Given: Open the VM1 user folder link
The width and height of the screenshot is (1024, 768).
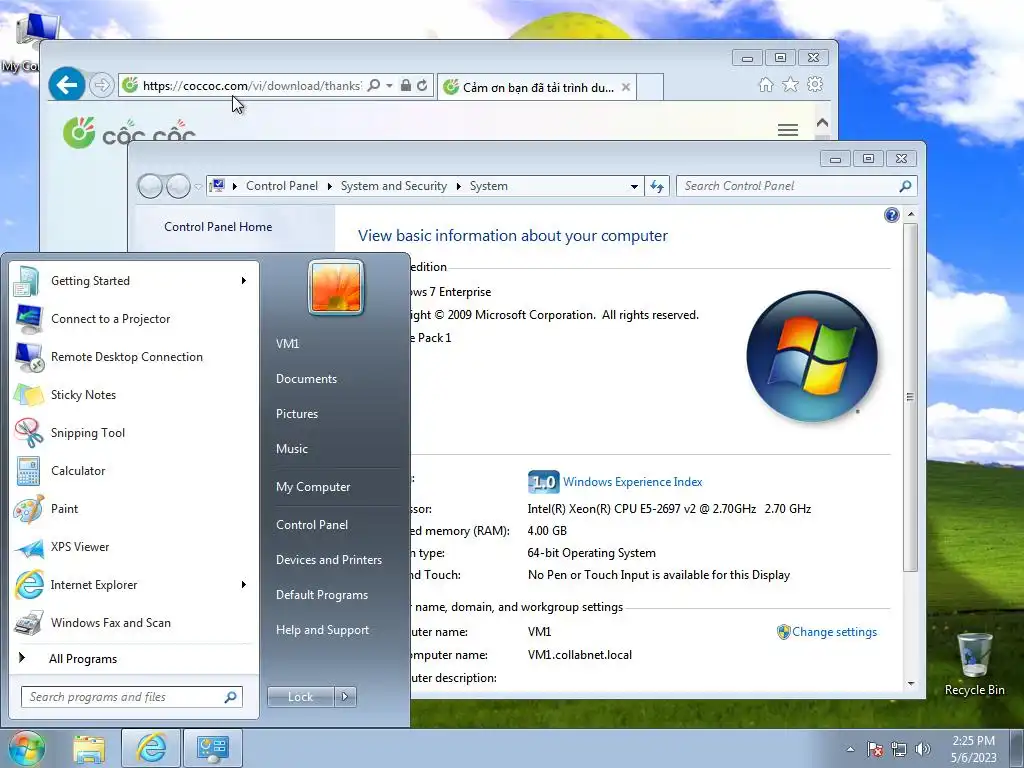Looking at the screenshot, I should [x=287, y=344].
